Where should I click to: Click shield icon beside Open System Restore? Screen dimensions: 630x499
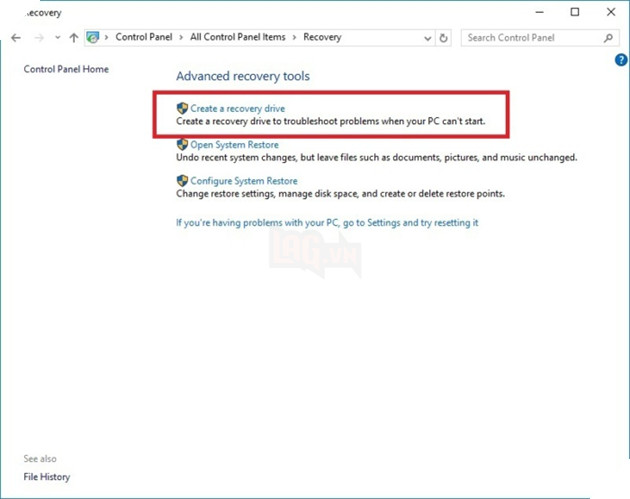tap(182, 144)
